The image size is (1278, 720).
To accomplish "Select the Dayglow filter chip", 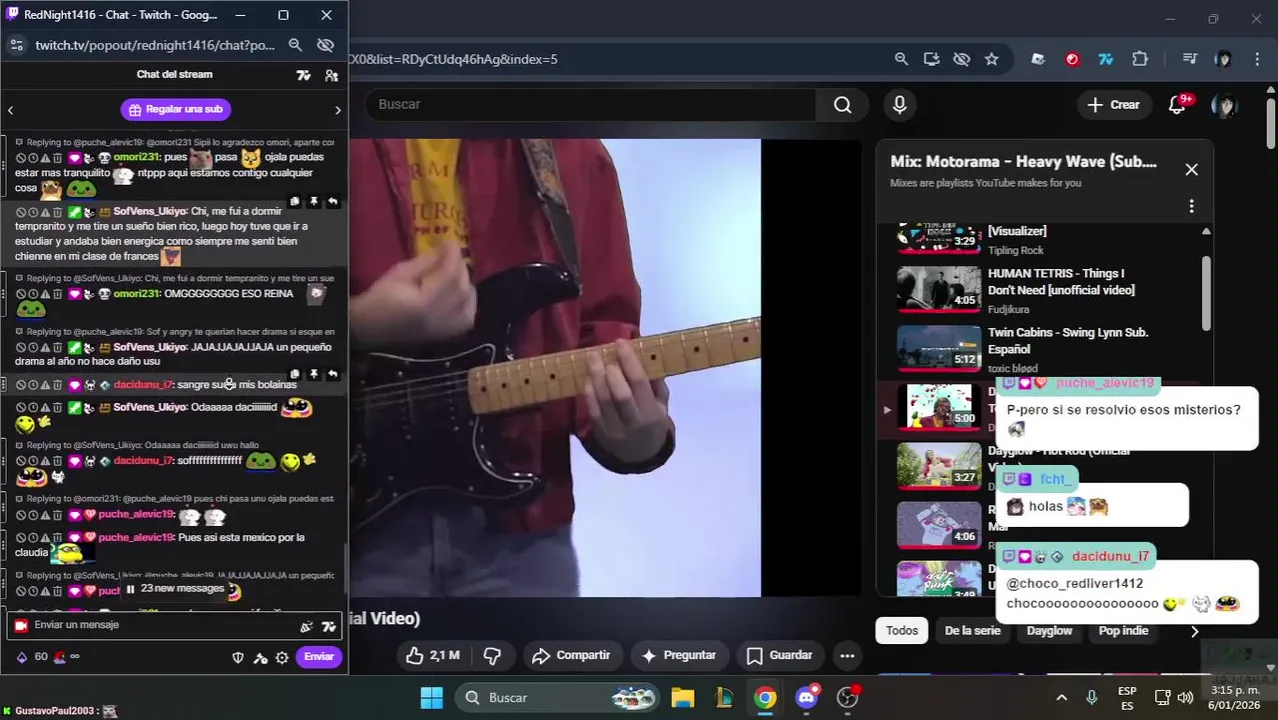I will point(1049,631).
